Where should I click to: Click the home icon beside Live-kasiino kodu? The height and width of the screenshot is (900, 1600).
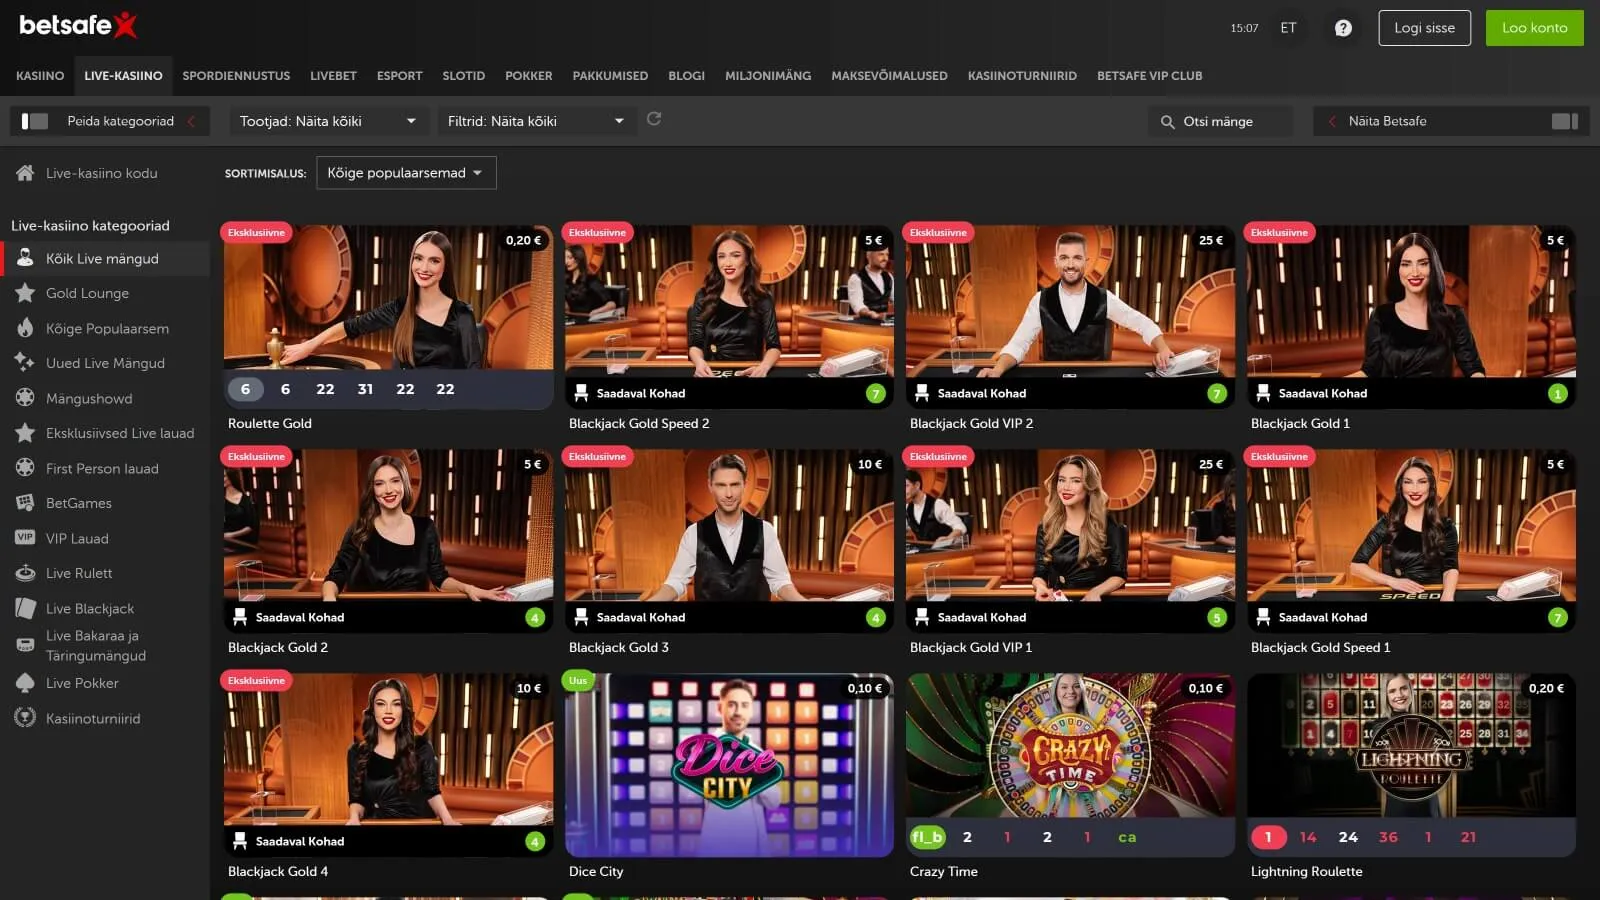point(25,173)
